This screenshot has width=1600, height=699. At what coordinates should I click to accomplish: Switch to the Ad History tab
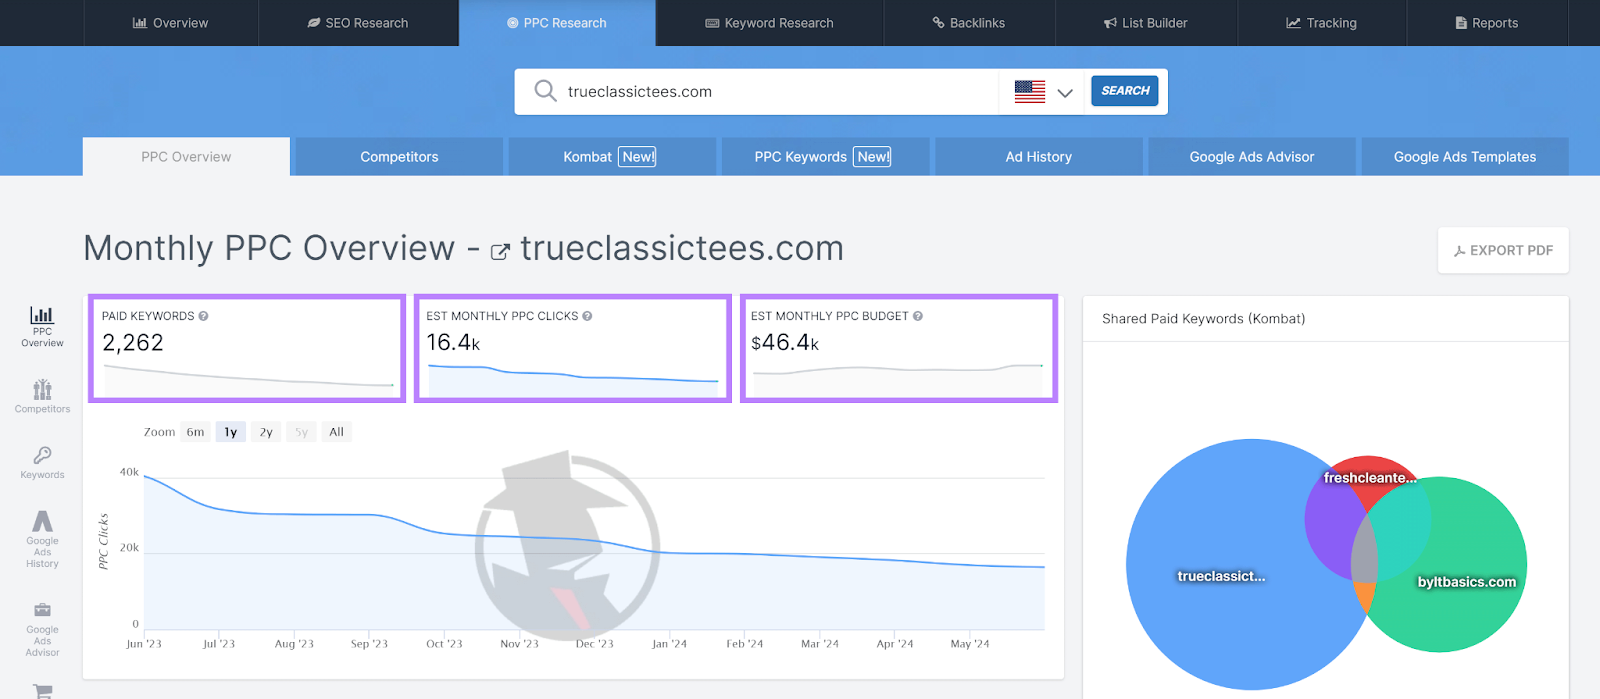pos(1038,157)
